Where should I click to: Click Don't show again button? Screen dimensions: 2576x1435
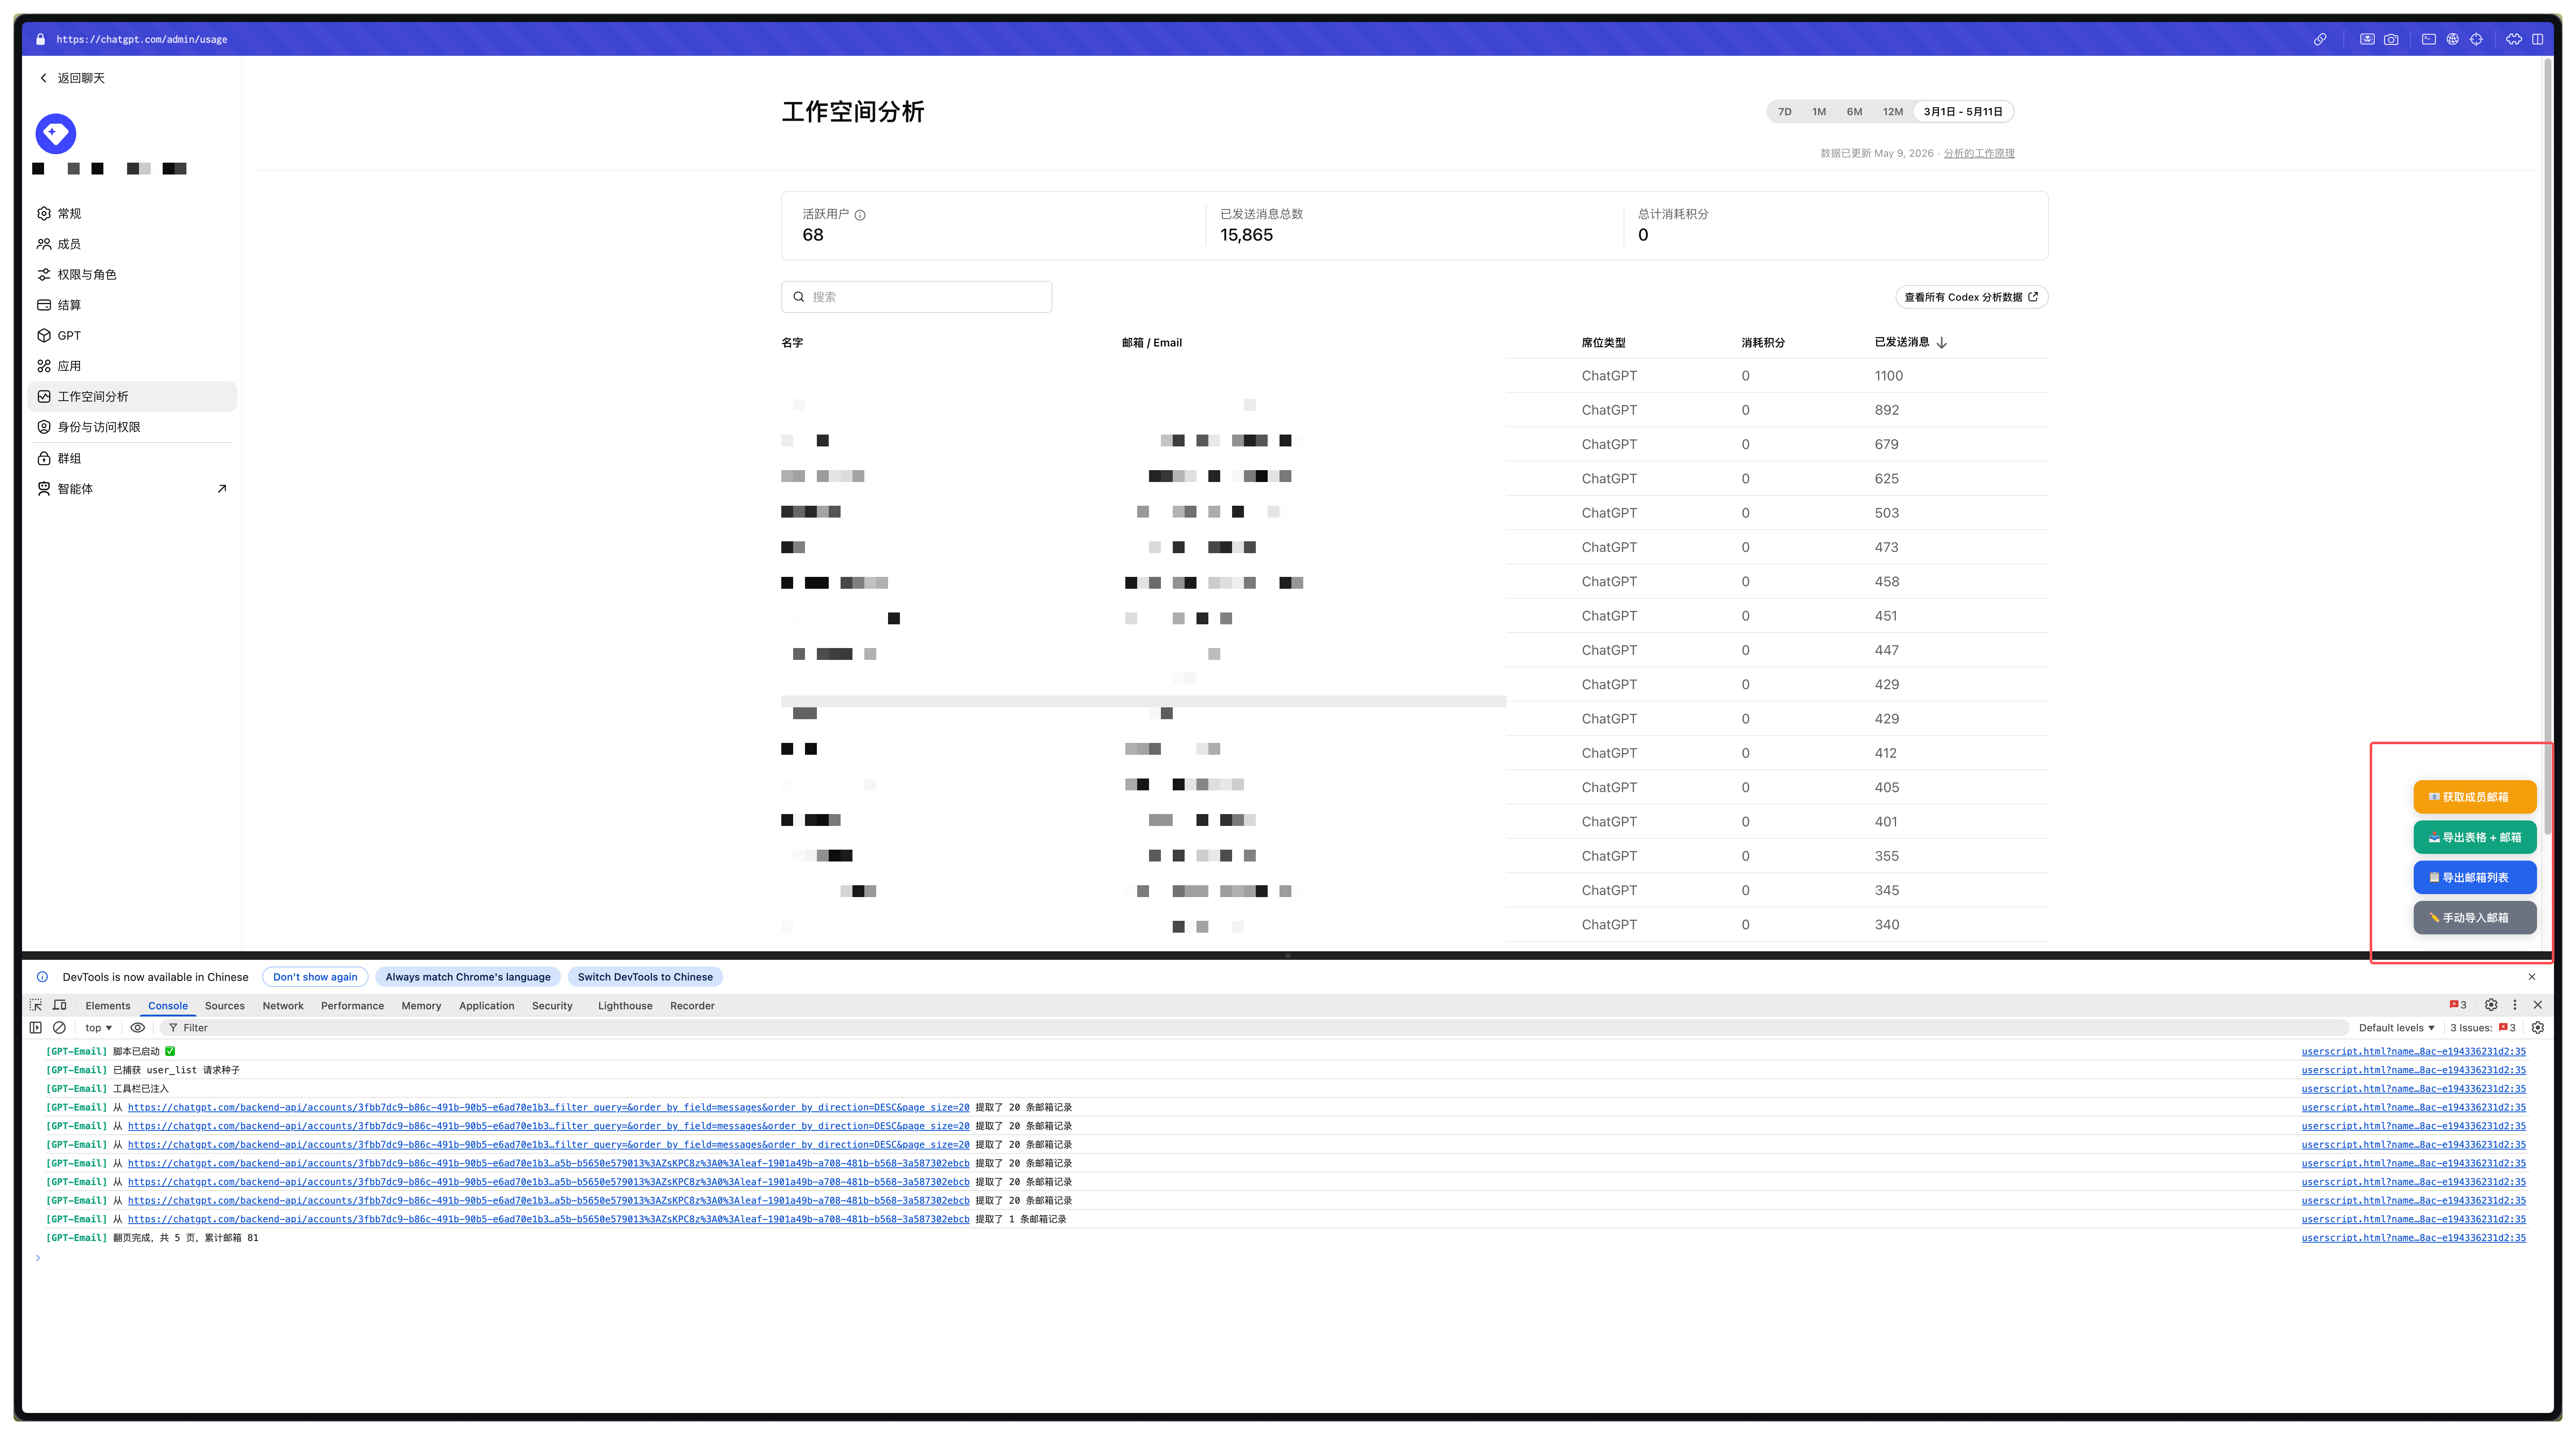point(315,977)
